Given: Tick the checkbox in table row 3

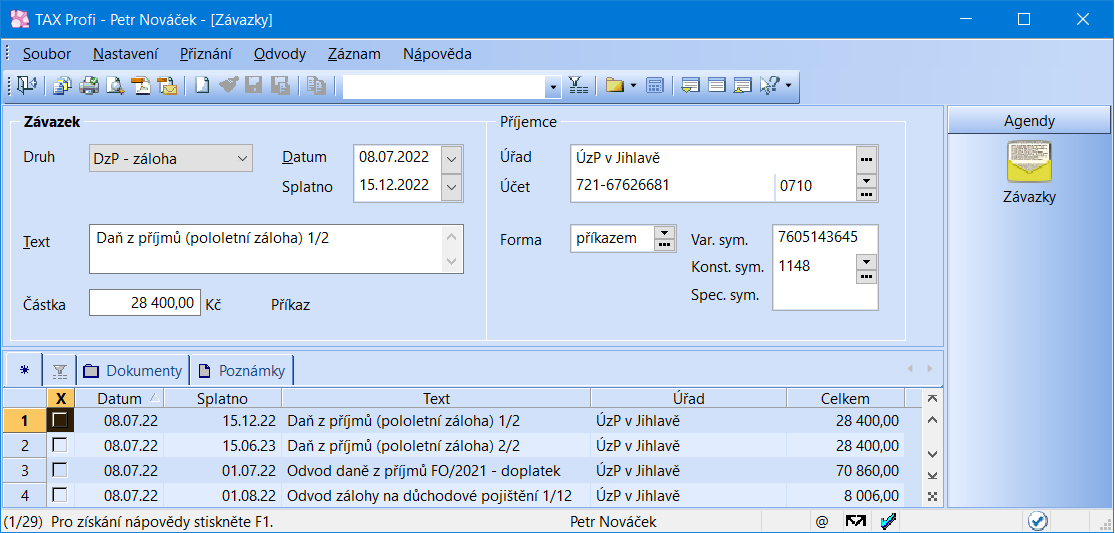Looking at the screenshot, I should point(60,470).
